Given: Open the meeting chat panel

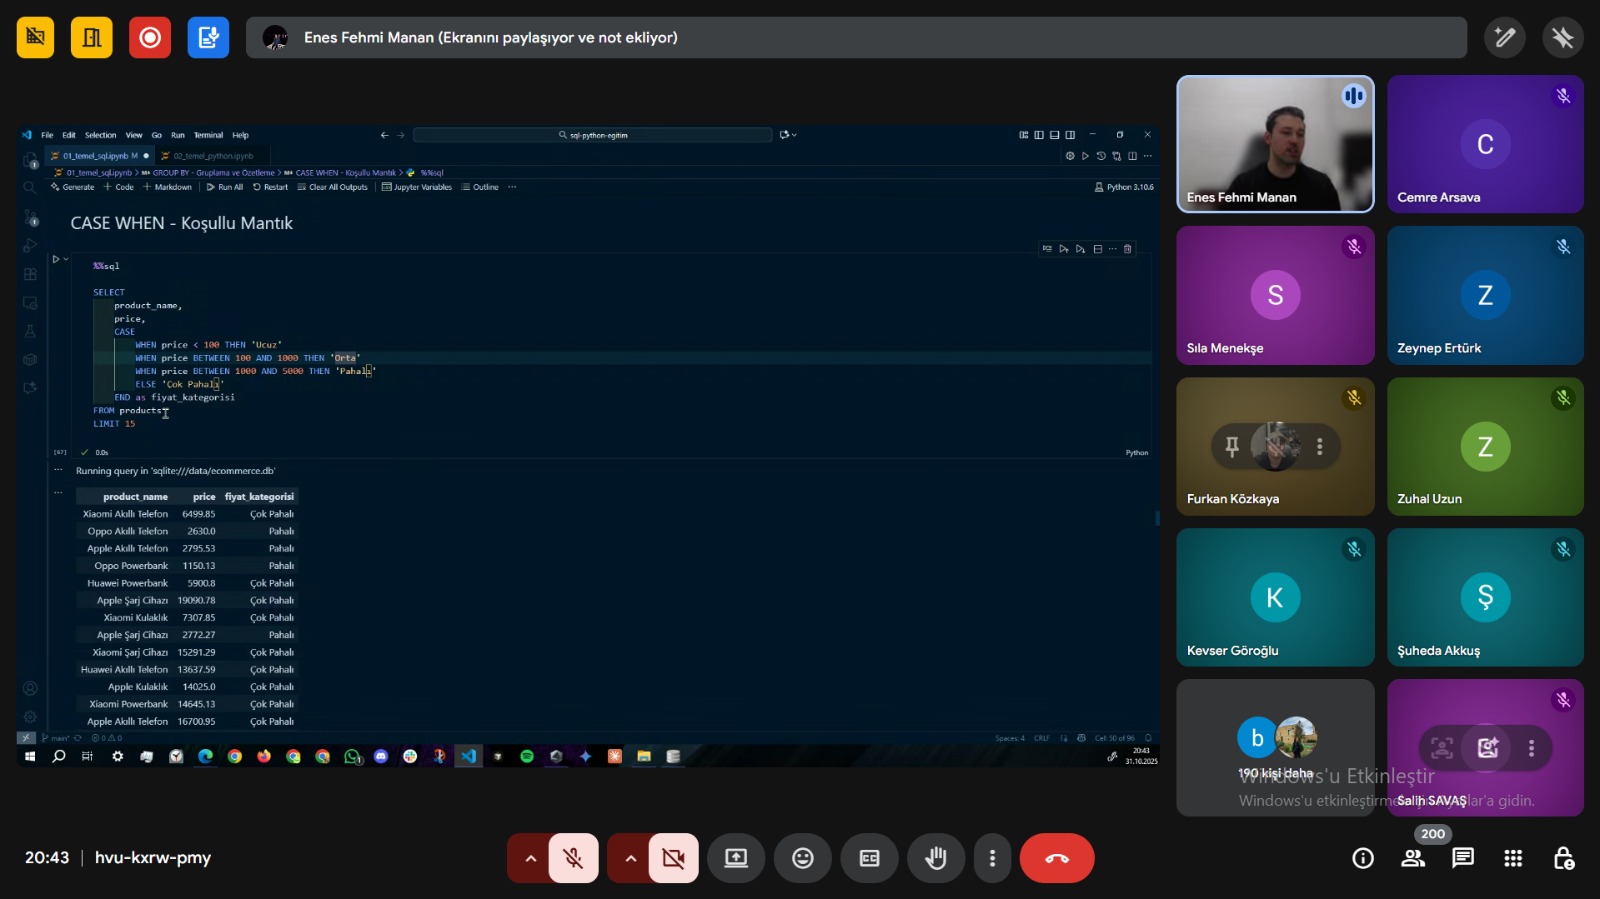Looking at the screenshot, I should (x=1462, y=858).
